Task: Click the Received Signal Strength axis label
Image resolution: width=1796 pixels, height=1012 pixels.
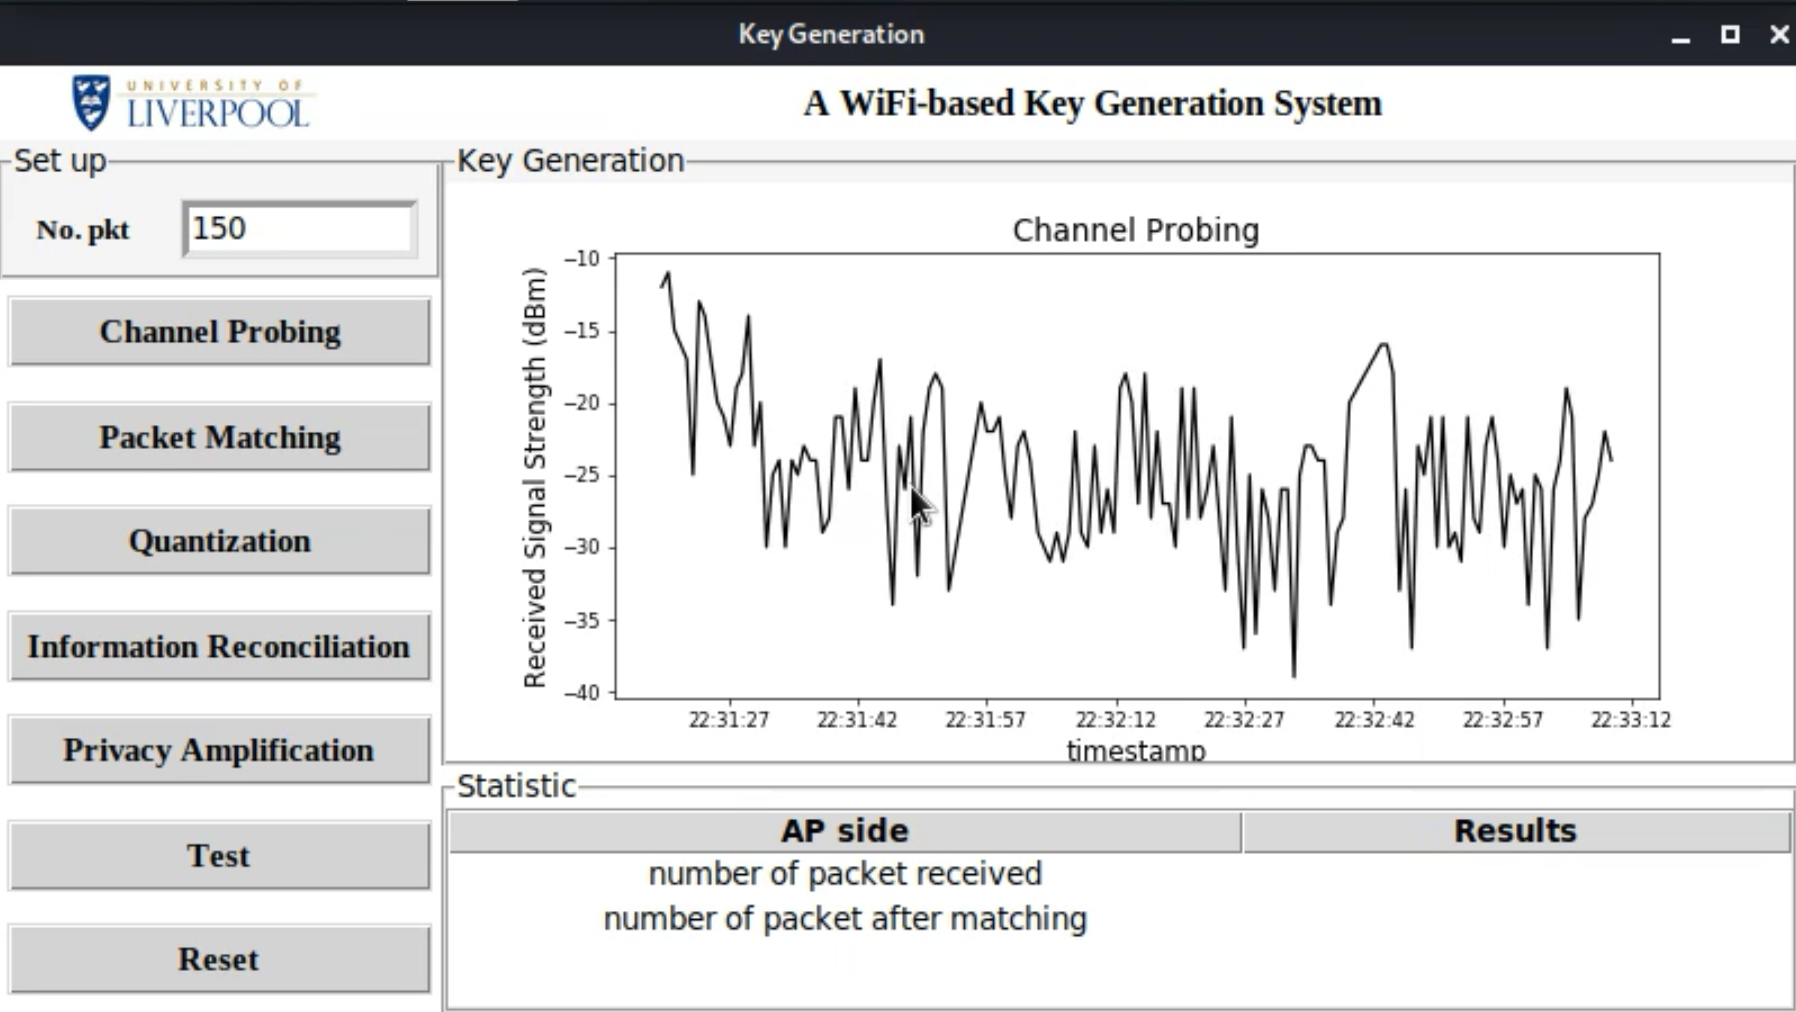Action: (x=535, y=477)
